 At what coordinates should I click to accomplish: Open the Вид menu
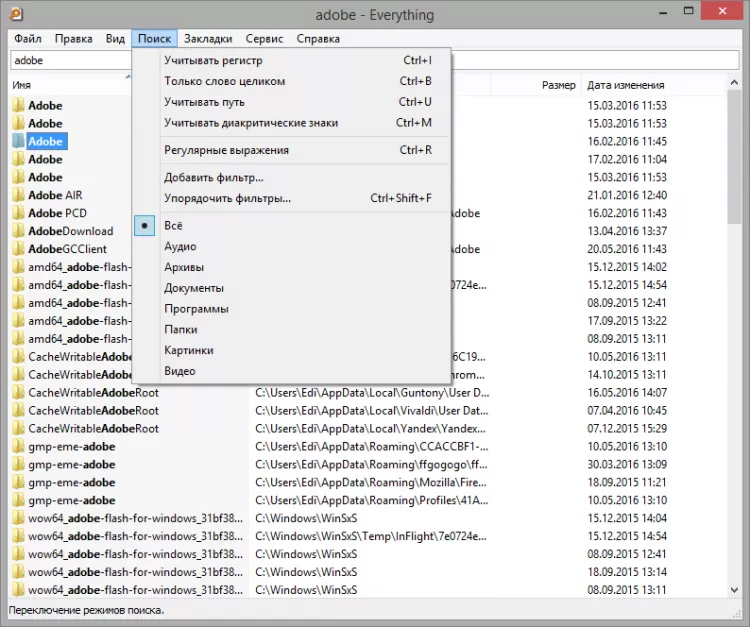[115, 39]
